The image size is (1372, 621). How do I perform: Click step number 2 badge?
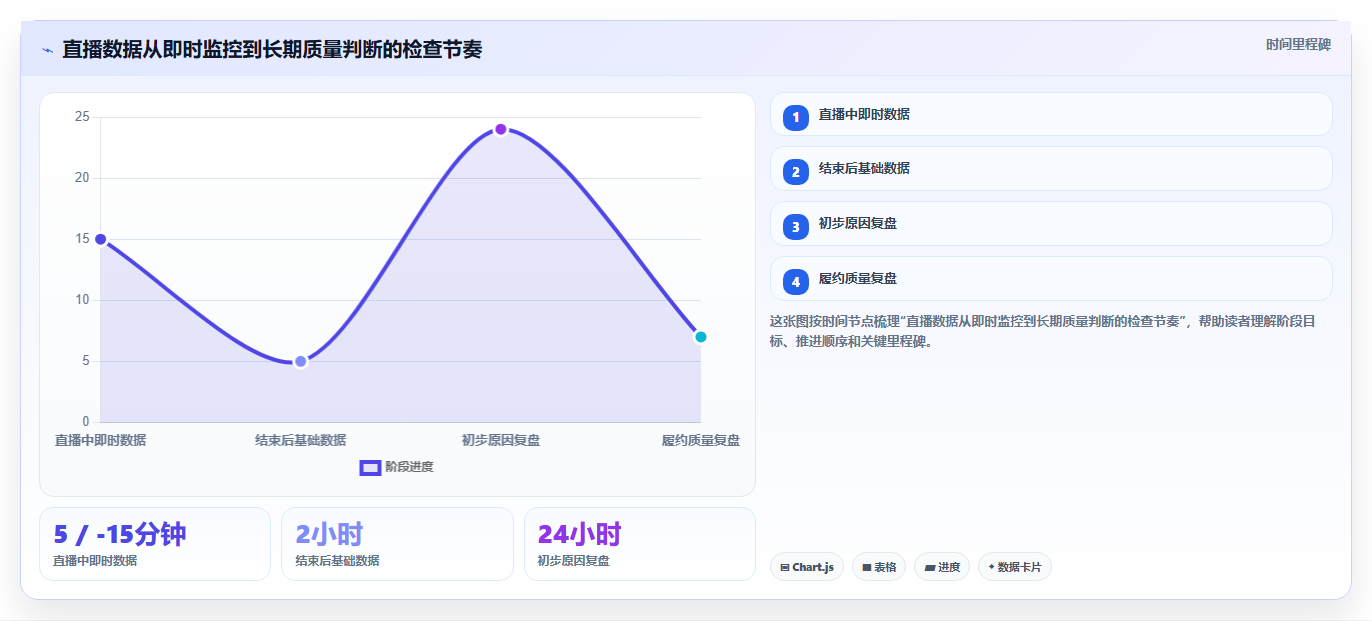pos(796,172)
